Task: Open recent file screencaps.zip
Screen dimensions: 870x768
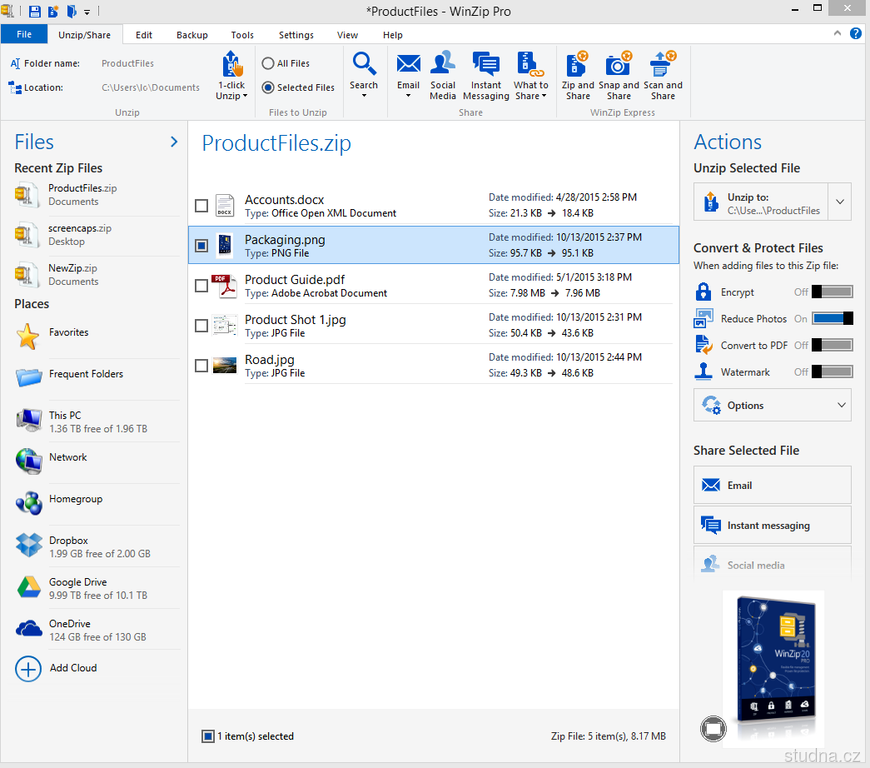Action: (x=98, y=235)
